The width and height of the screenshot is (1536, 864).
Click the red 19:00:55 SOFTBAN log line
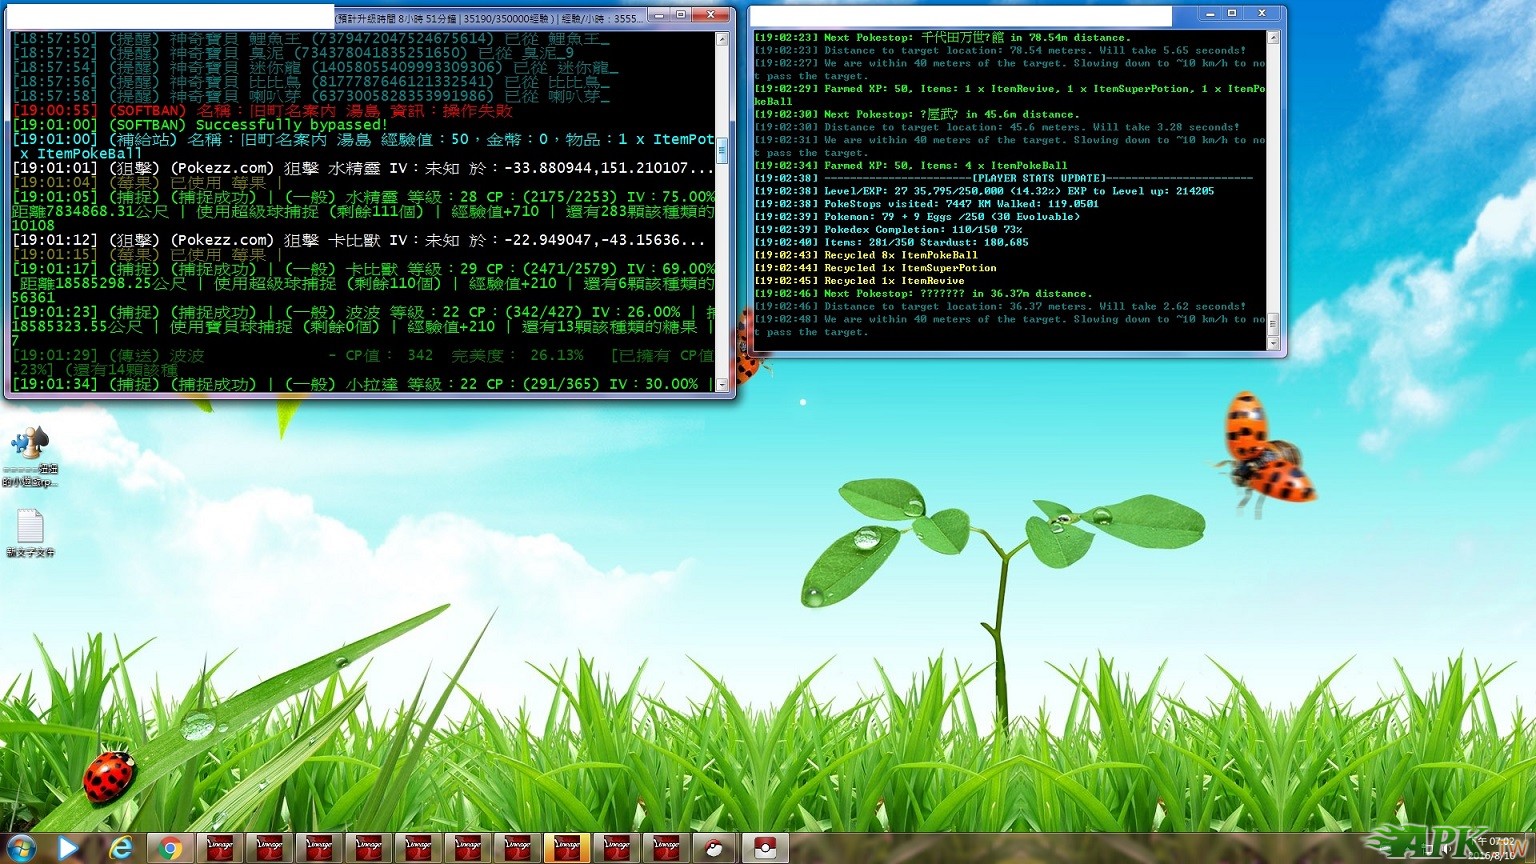[x=262, y=111]
